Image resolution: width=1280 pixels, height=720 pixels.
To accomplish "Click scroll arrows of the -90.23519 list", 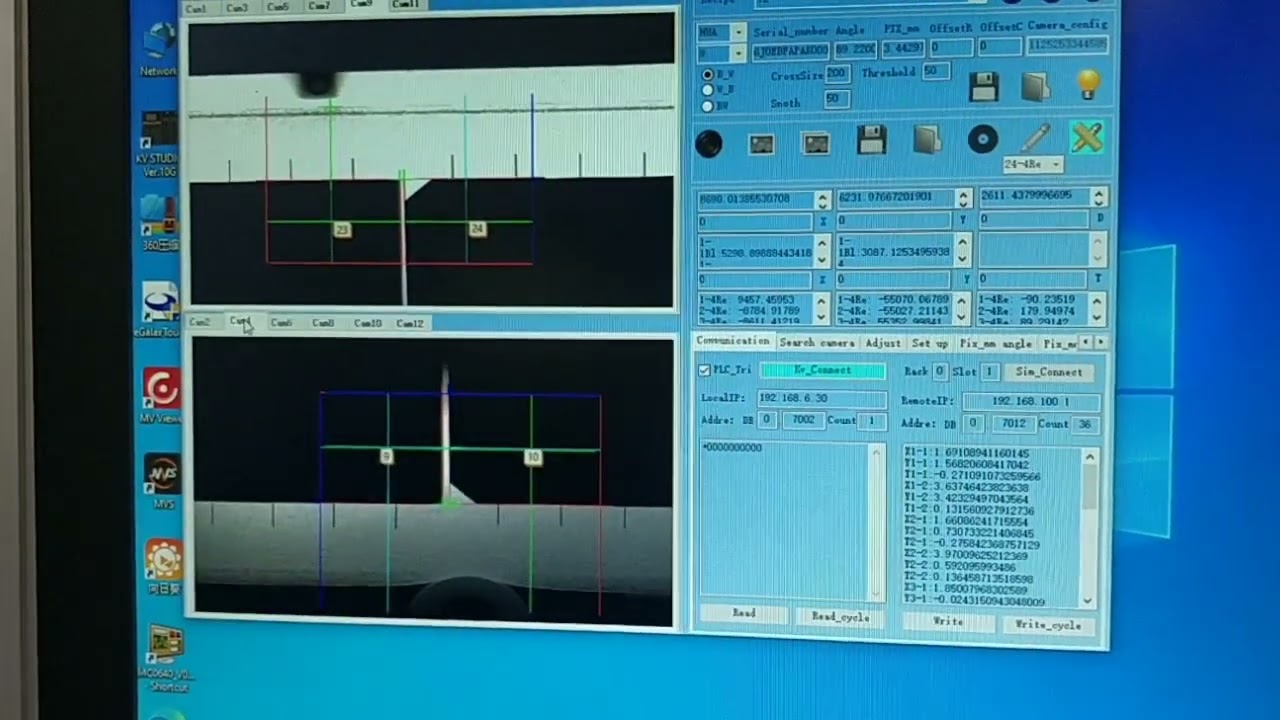I will pyautogui.click(x=1098, y=307).
